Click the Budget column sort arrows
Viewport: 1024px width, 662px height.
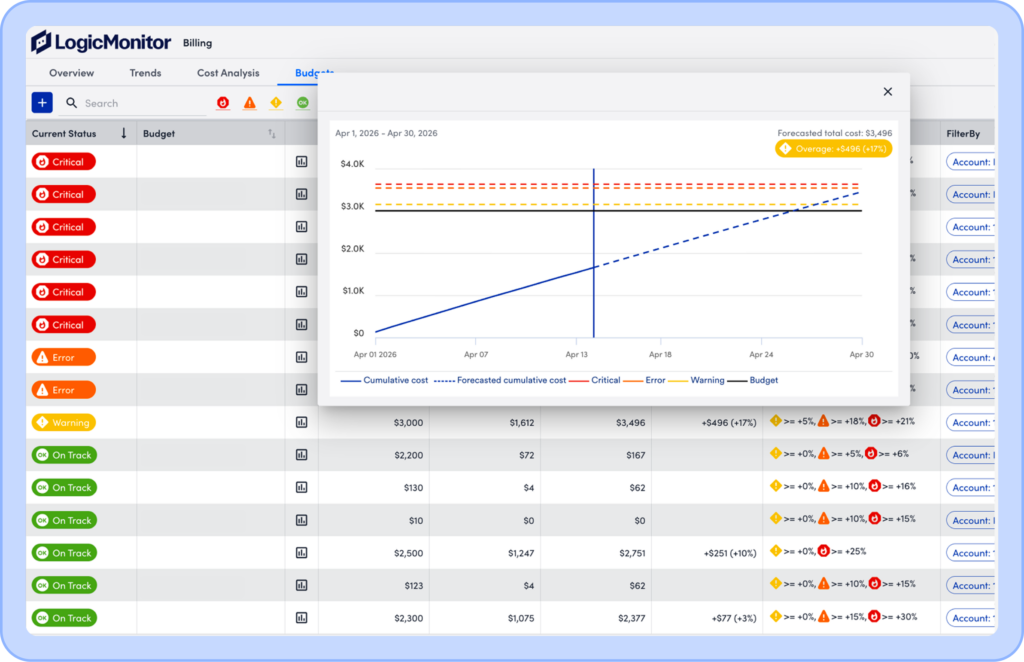(272, 134)
